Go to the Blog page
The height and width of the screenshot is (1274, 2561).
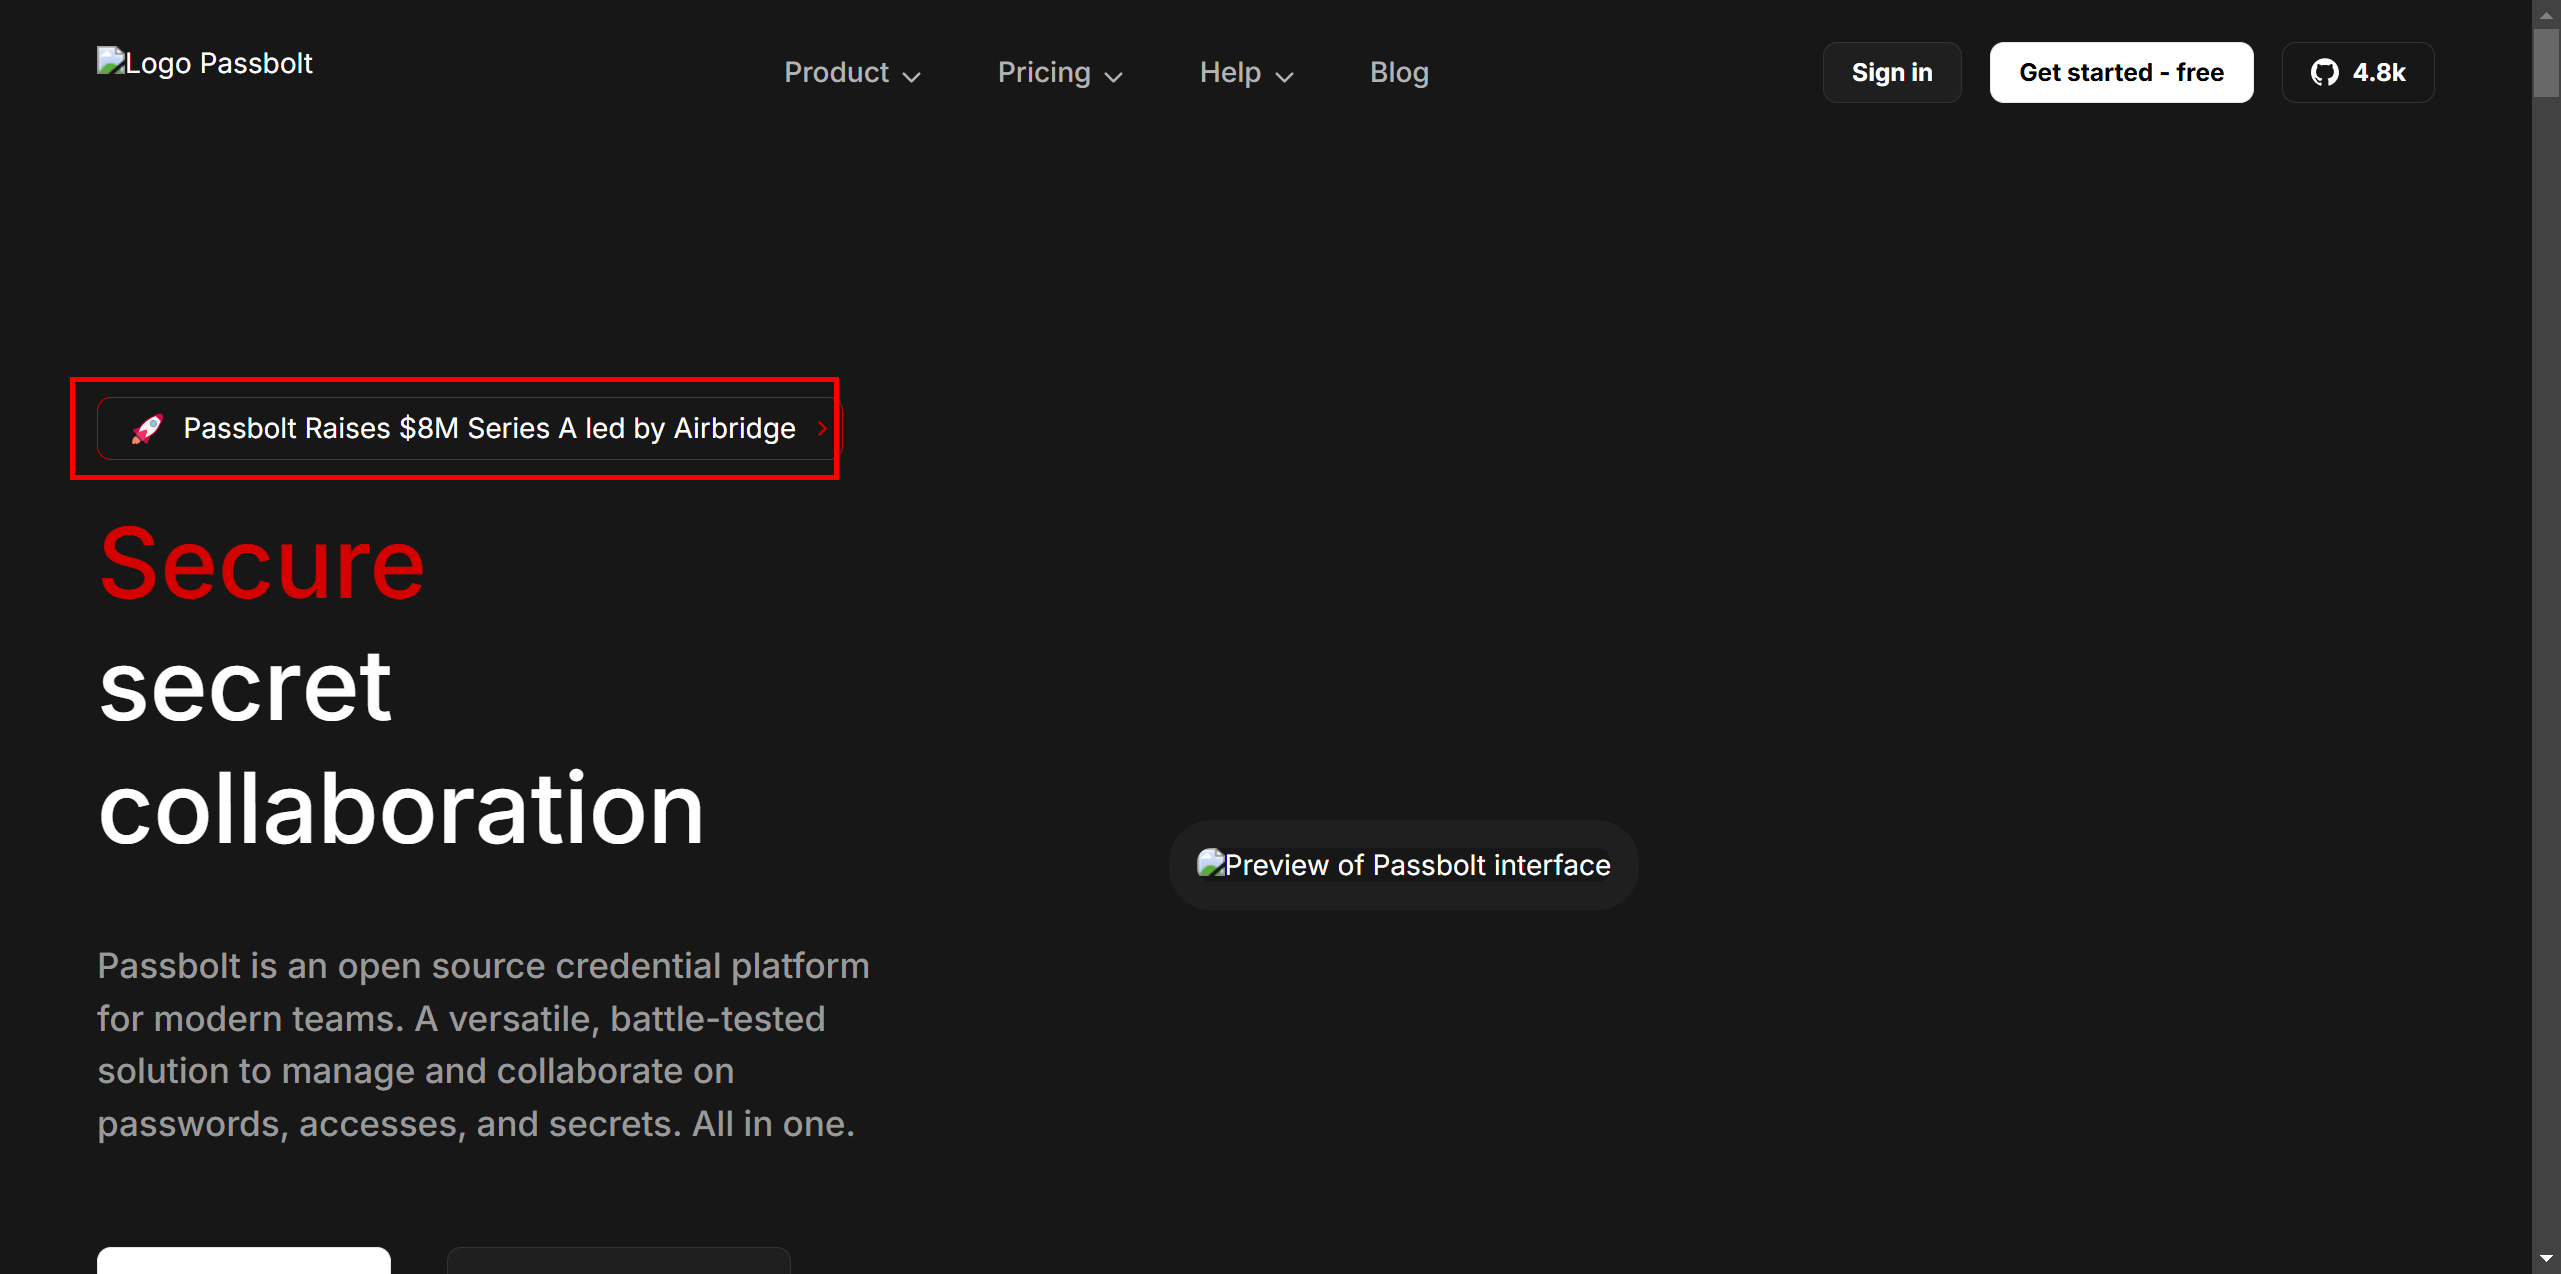pos(1398,73)
